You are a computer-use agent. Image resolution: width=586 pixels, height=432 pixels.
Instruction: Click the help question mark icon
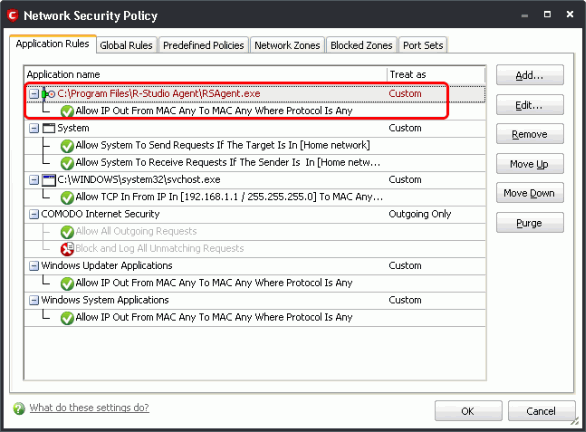[x=19, y=408]
